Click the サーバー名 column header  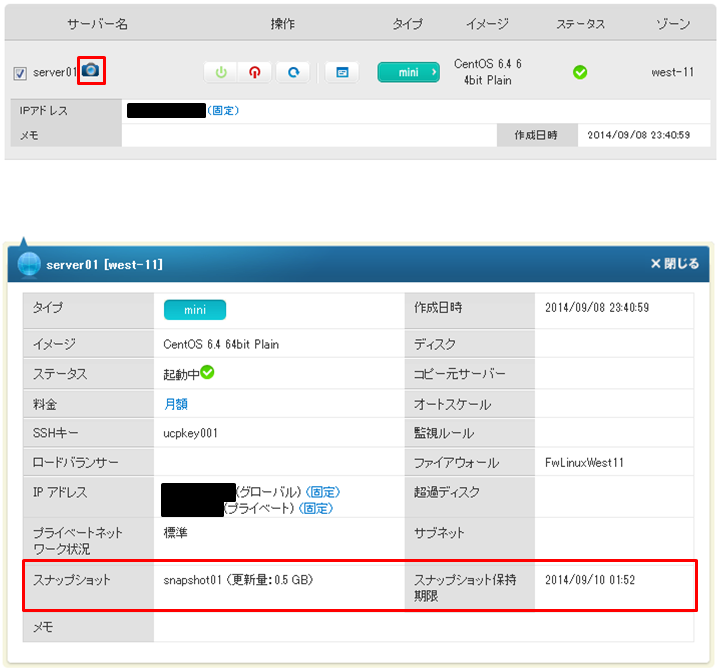coord(97,23)
